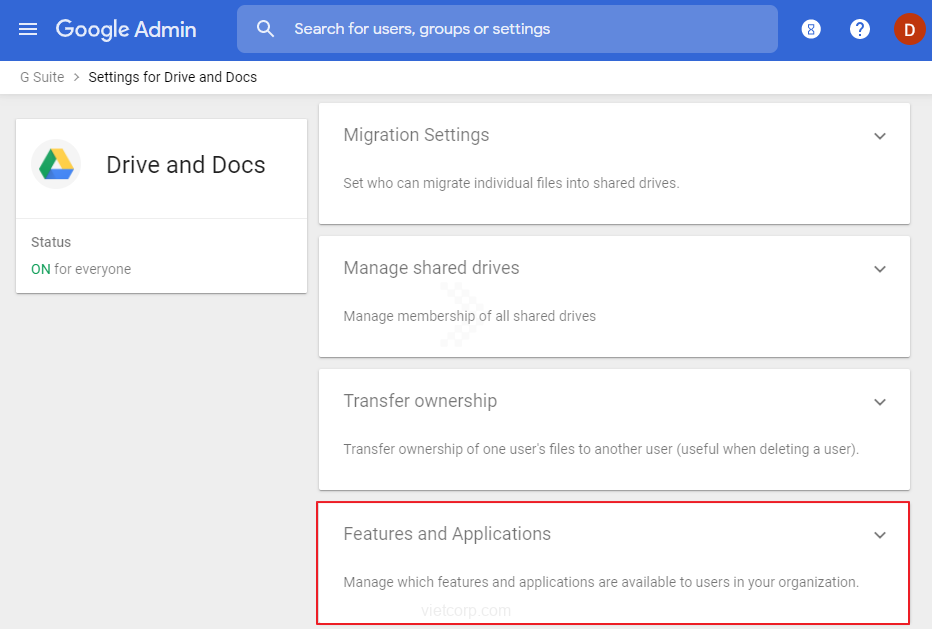Expand Features and Applications using chevron
This screenshot has height=629, width=932.
click(880, 535)
